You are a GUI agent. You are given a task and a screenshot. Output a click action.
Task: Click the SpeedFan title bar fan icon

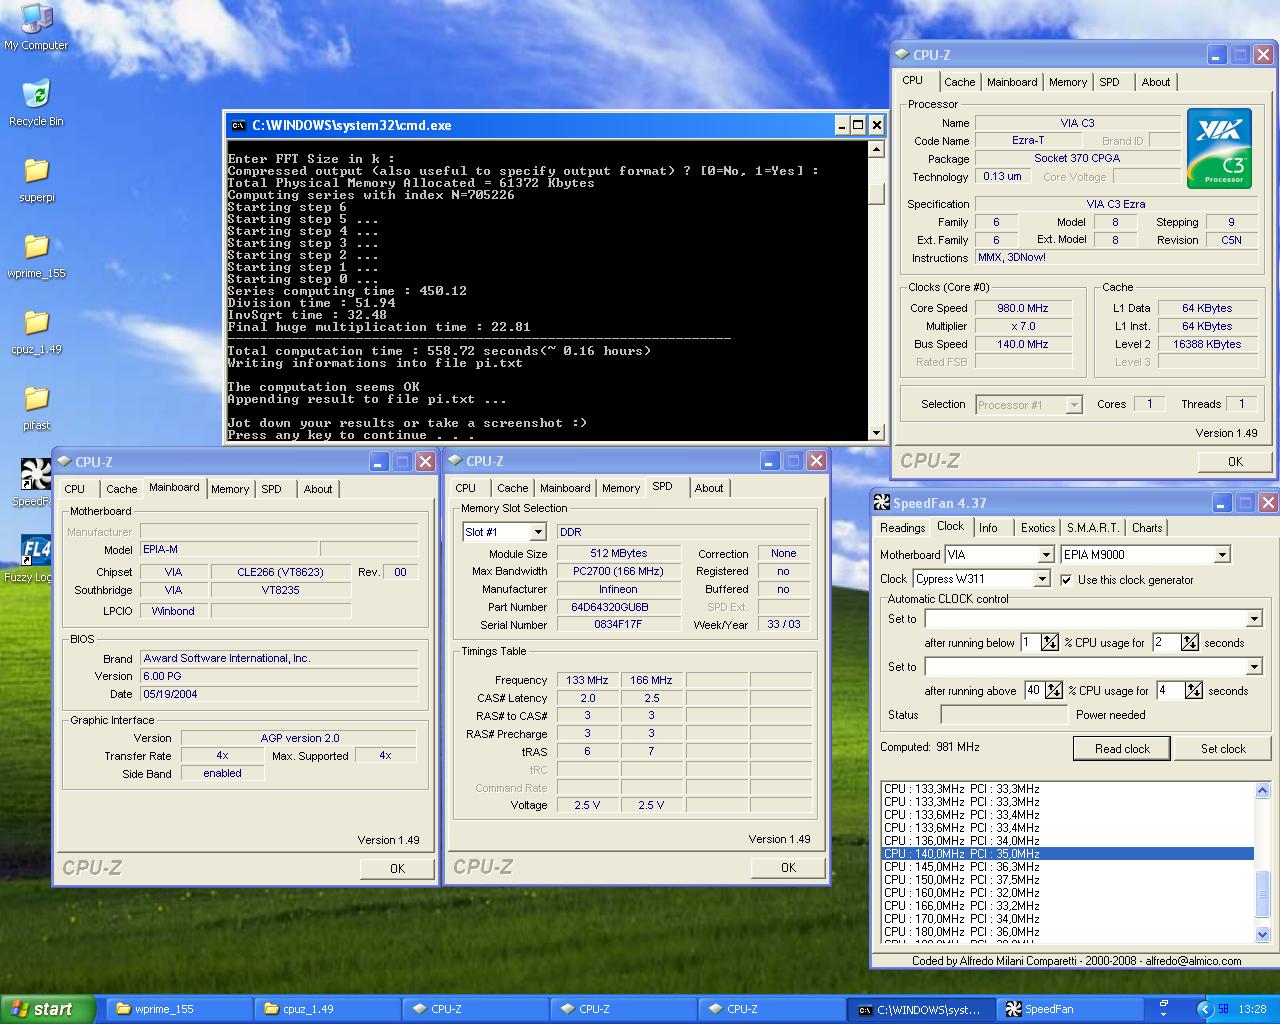[x=881, y=503]
